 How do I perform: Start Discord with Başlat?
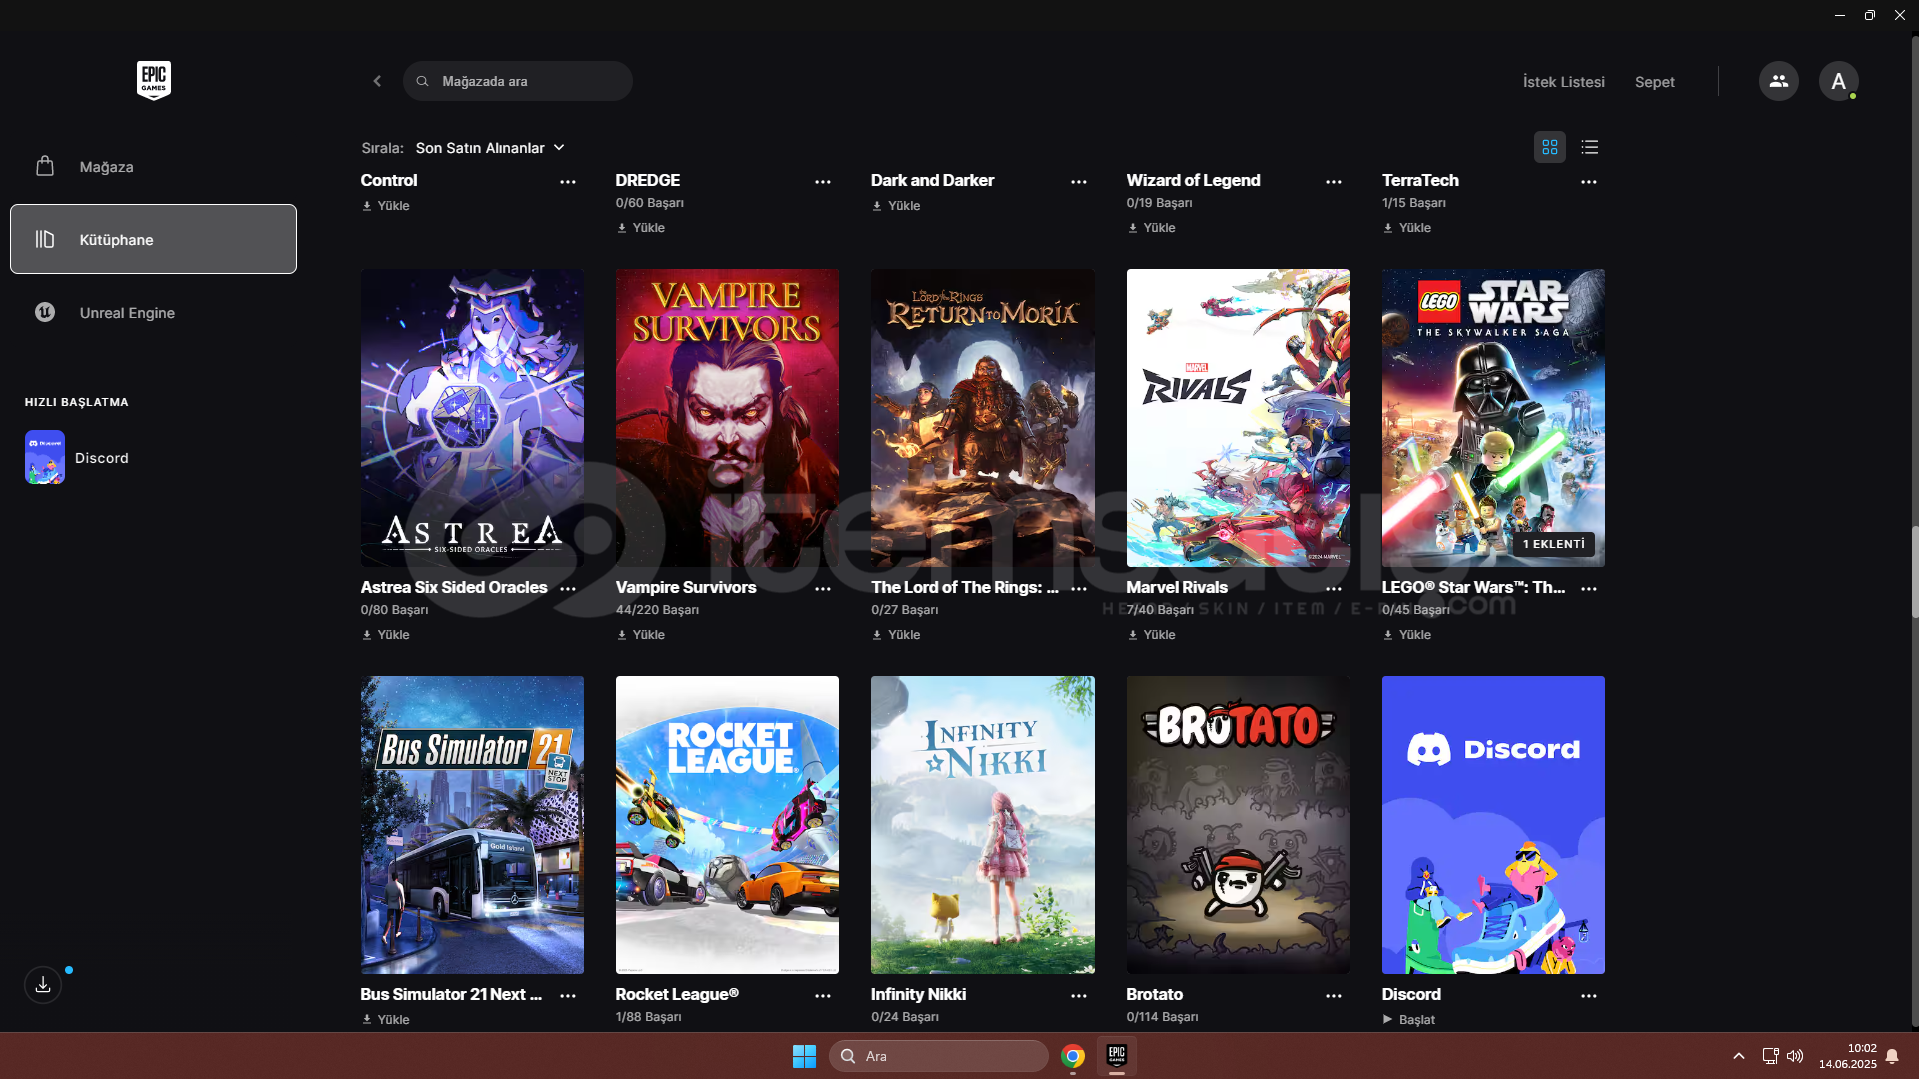point(1409,1020)
